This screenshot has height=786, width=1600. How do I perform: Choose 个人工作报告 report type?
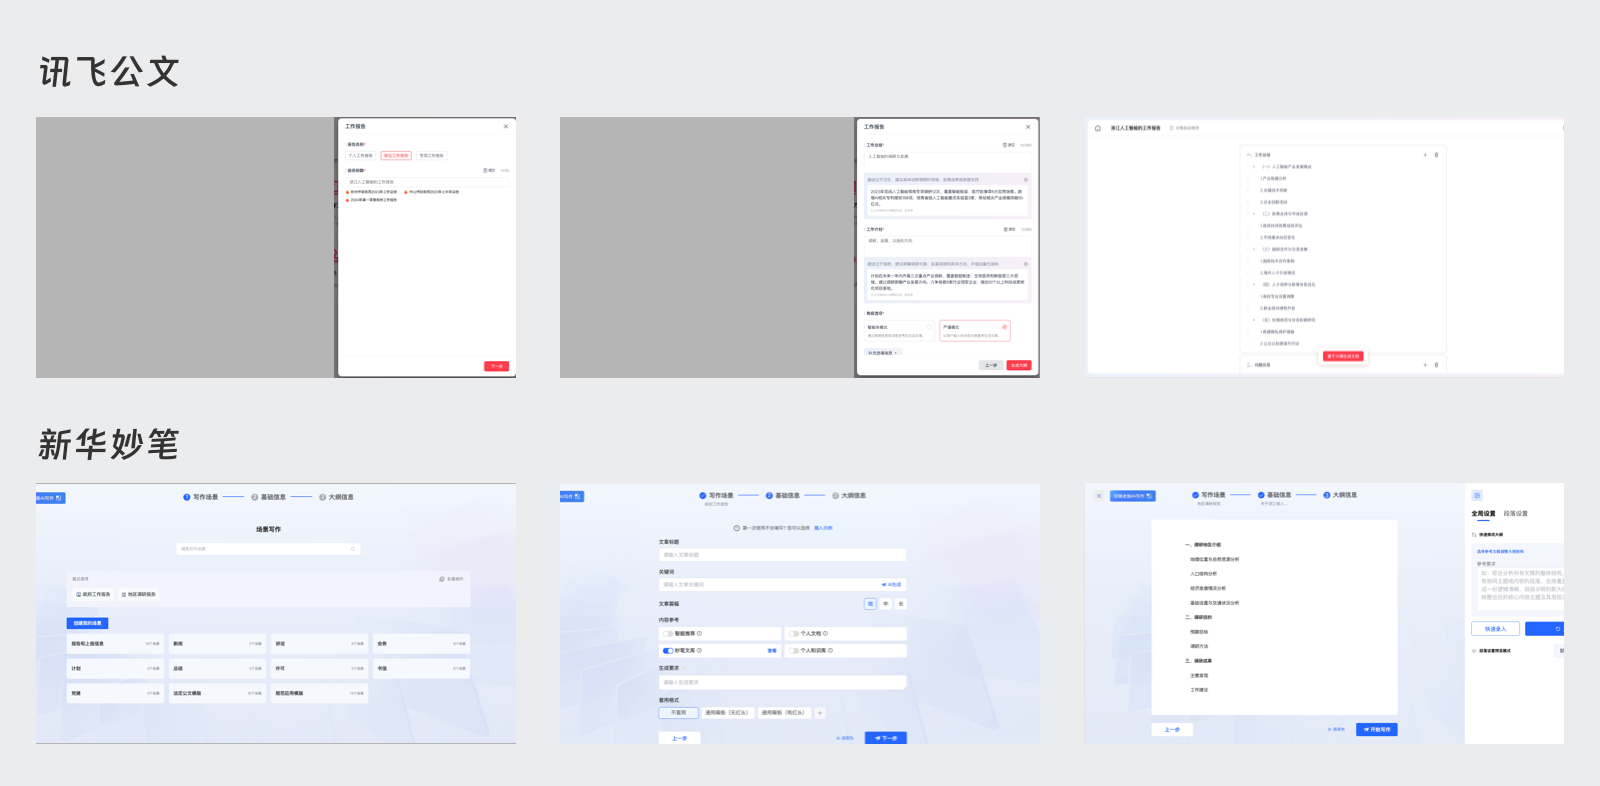tap(361, 156)
